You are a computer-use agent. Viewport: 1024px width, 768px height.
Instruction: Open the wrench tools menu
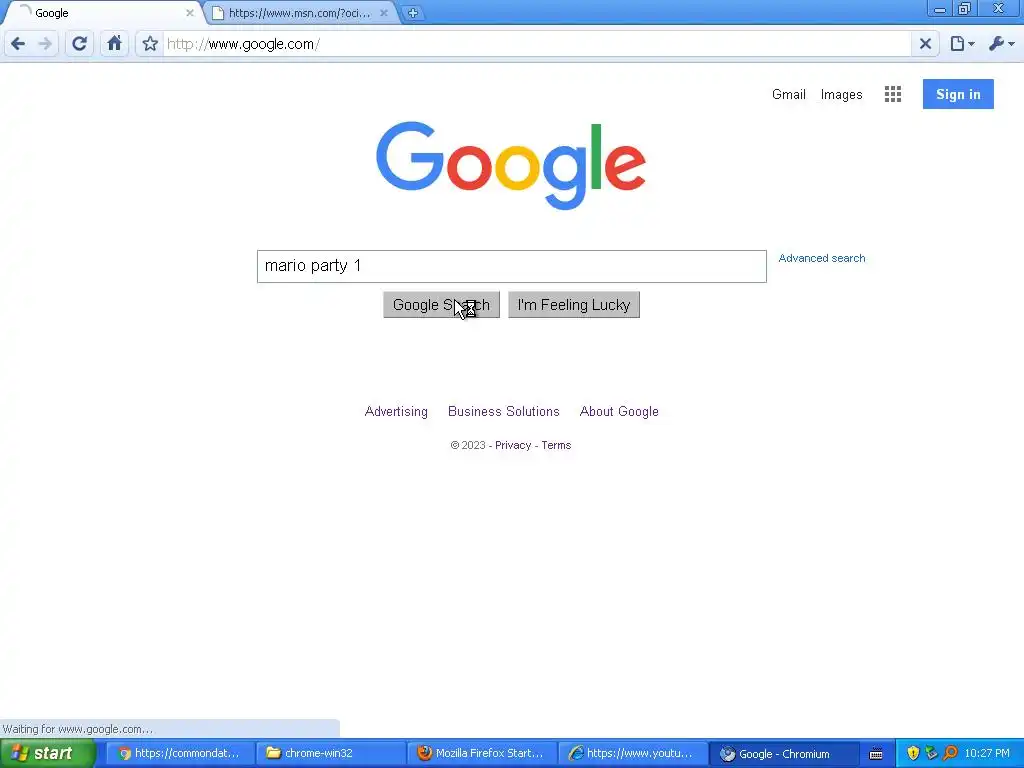[x=1001, y=44]
